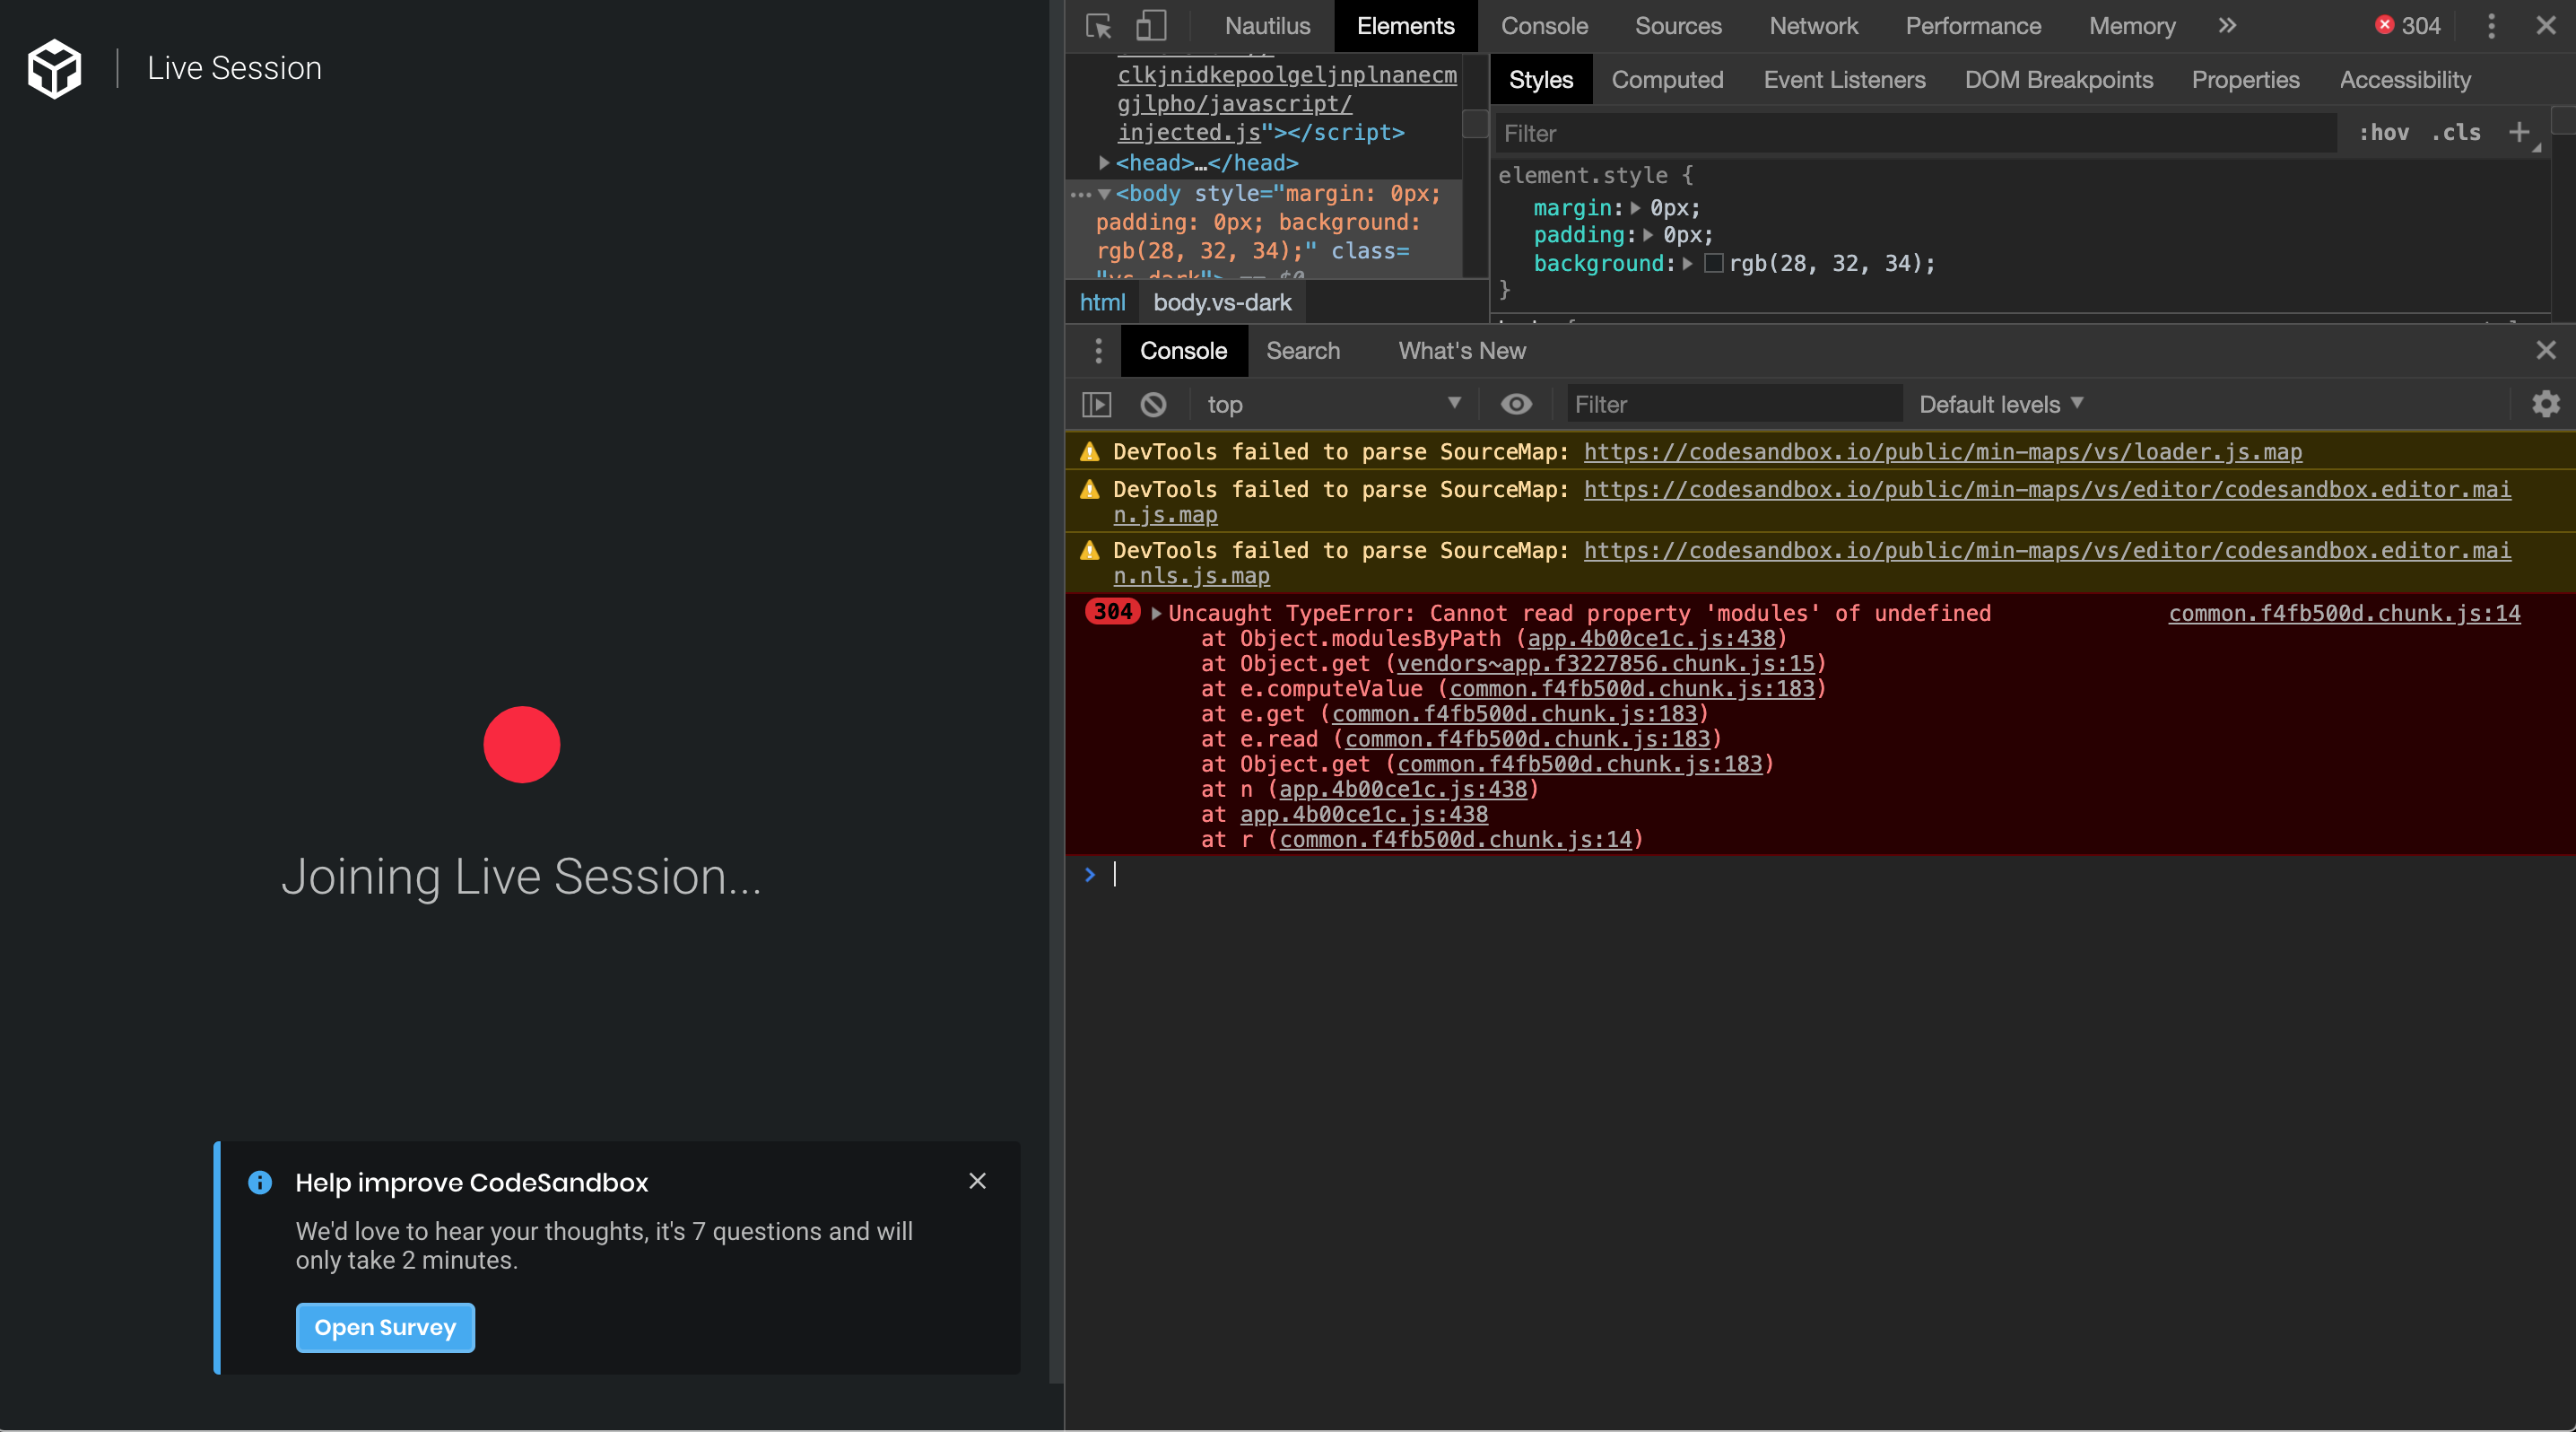Image resolution: width=2576 pixels, height=1432 pixels.
Task: Create a live expression with the eye icon
Action: click(1516, 404)
